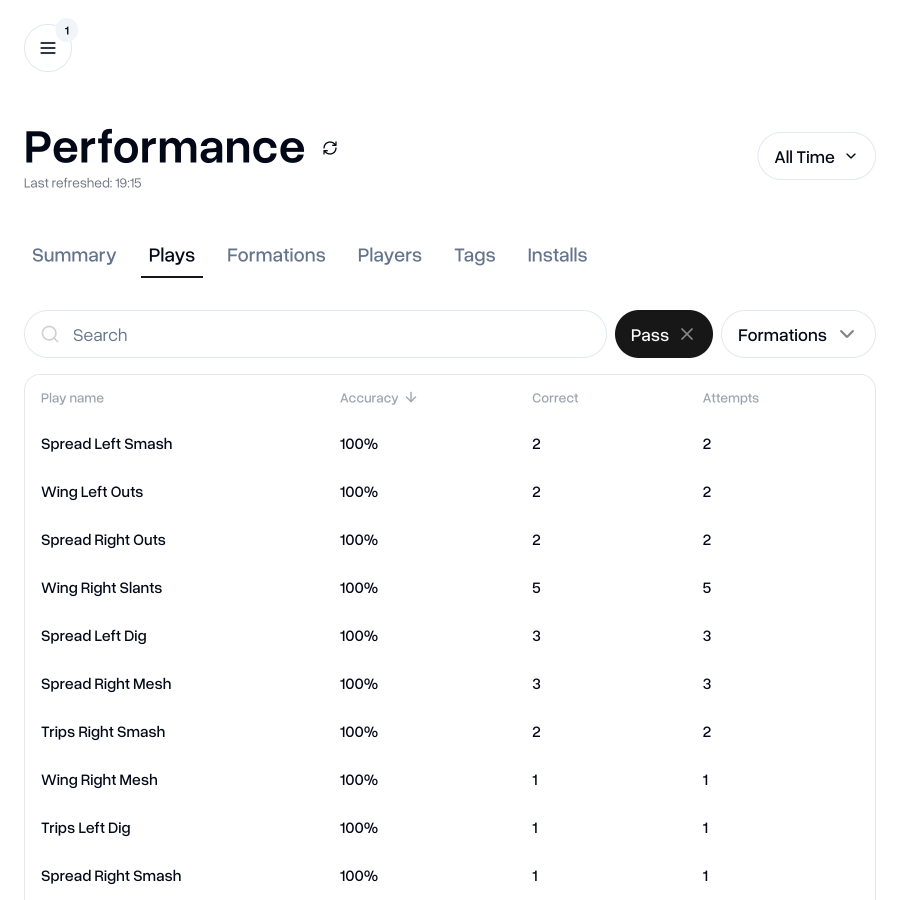Image resolution: width=900 pixels, height=900 pixels.
Task: Toggle the Pass filter chip
Action: [x=650, y=334]
